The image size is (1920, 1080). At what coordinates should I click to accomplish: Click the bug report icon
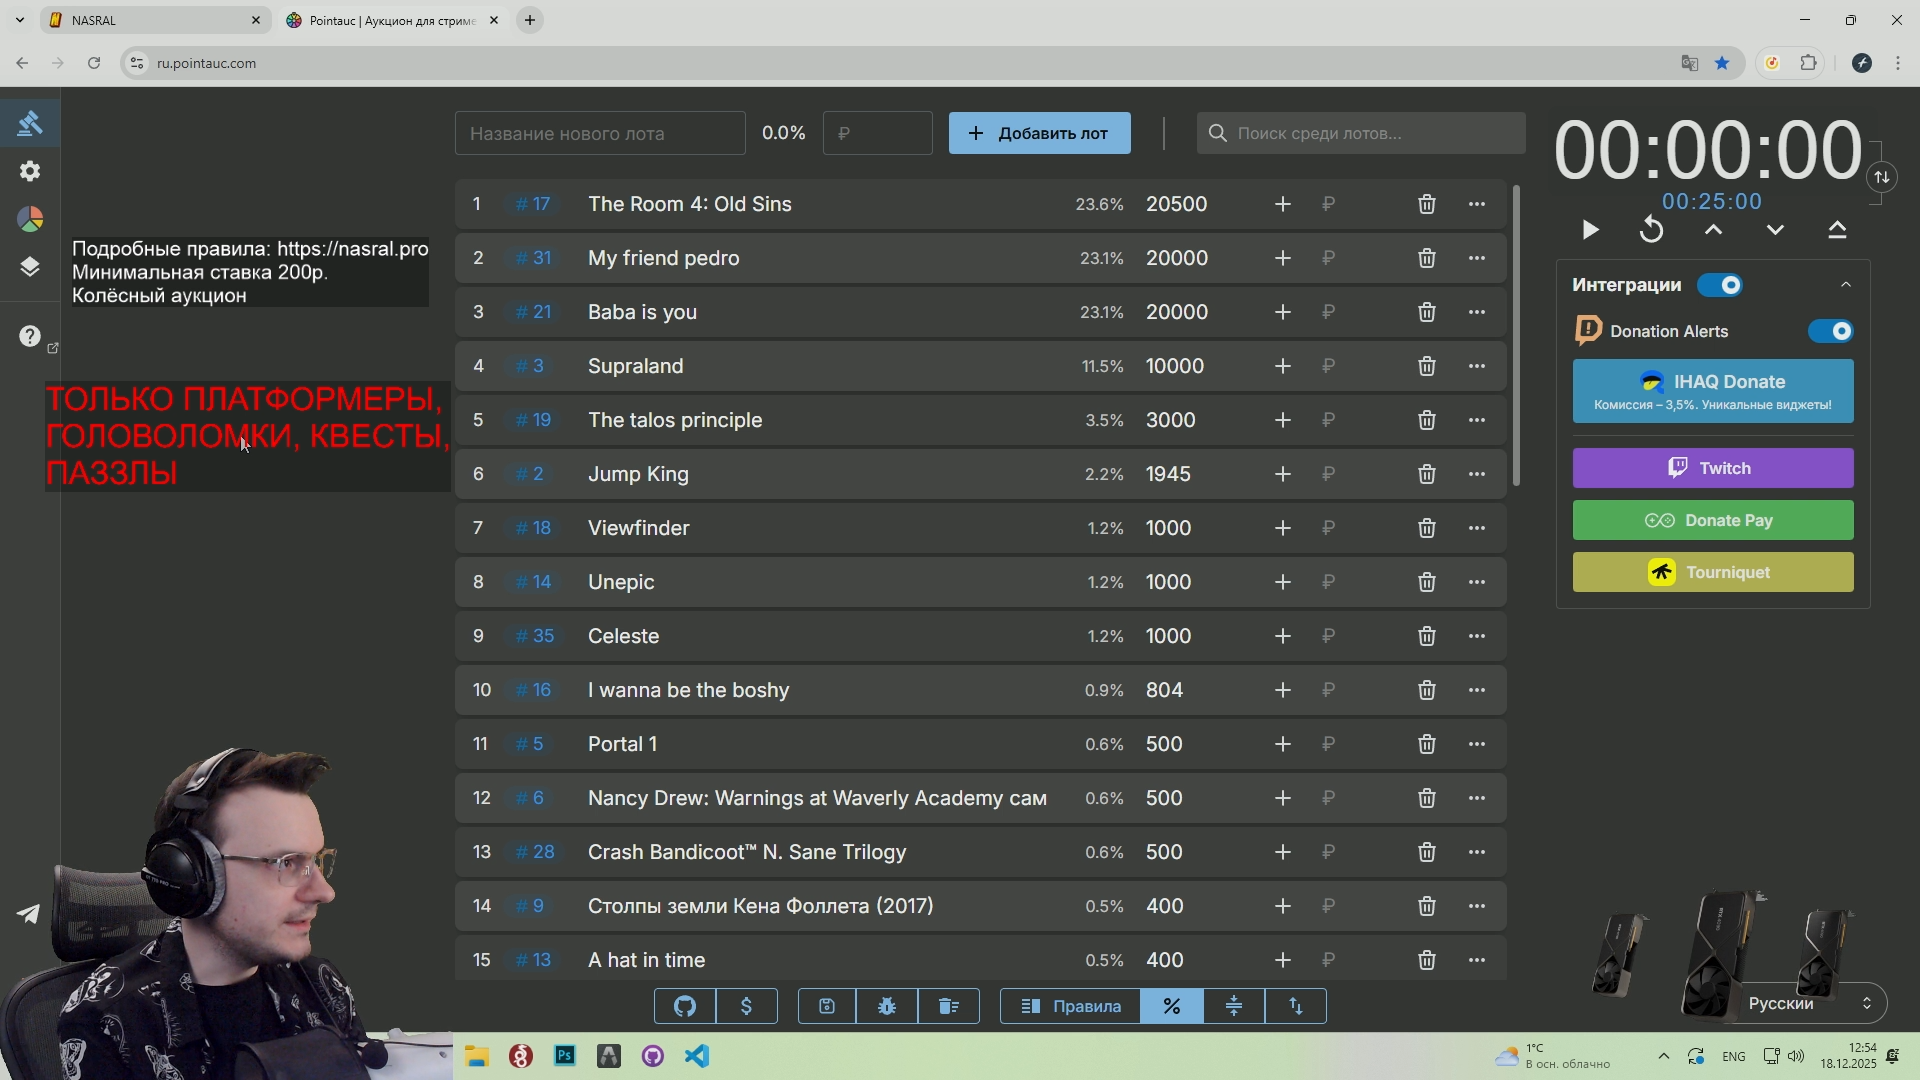[x=887, y=1006]
